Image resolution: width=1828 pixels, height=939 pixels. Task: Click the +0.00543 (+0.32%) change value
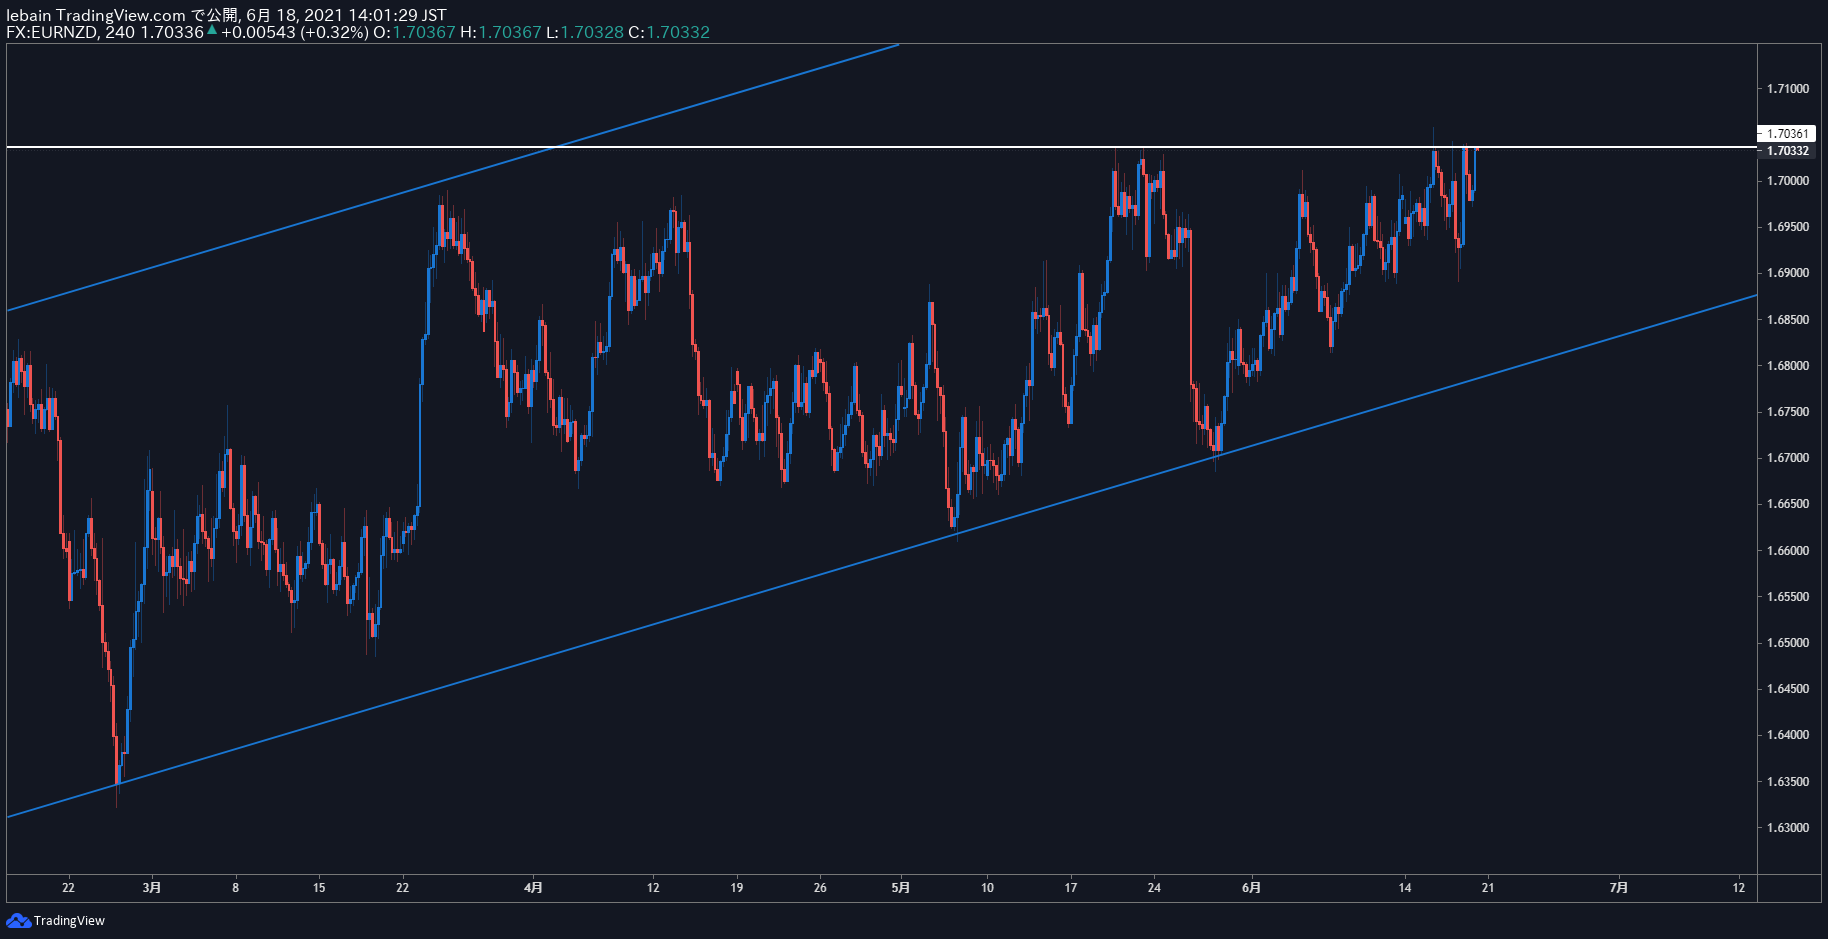tap(295, 32)
